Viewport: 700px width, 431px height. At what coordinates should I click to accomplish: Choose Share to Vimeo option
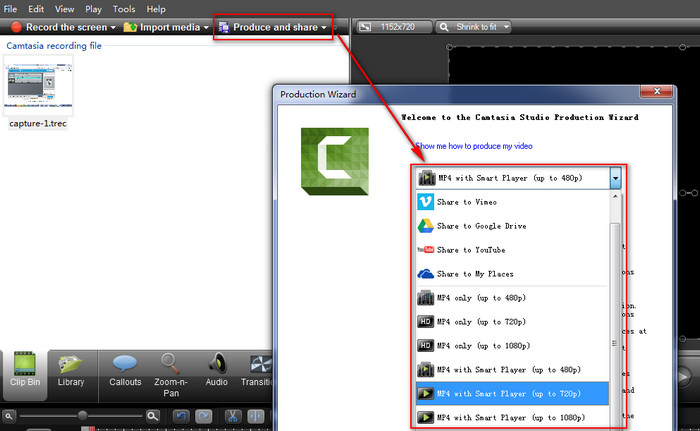click(x=512, y=202)
